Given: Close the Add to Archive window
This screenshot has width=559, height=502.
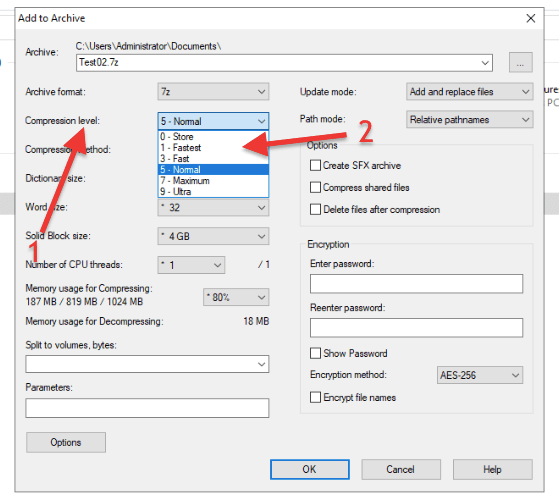Looking at the screenshot, I should (x=530, y=18).
